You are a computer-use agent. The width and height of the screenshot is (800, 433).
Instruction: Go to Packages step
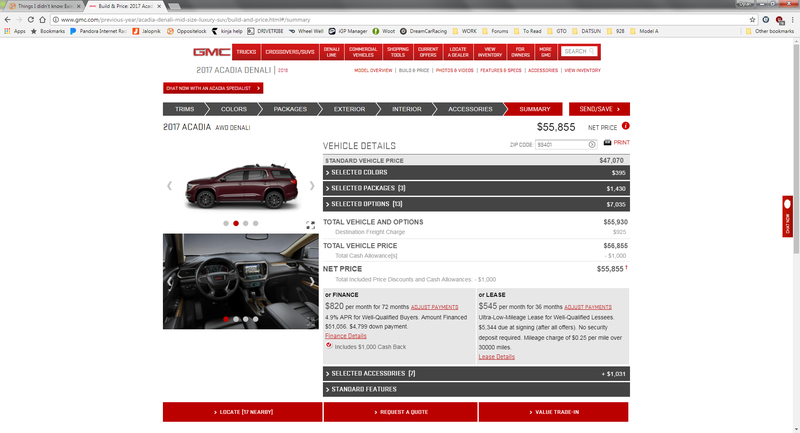290,109
